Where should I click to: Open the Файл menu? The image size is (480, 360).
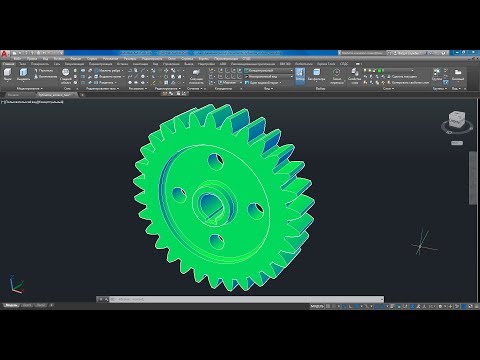point(18,59)
